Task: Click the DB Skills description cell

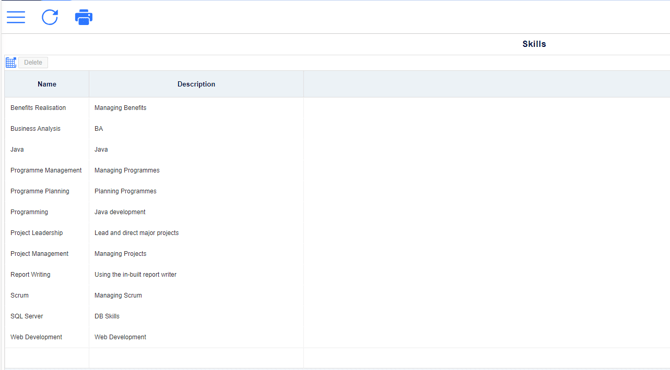Action: [196, 316]
